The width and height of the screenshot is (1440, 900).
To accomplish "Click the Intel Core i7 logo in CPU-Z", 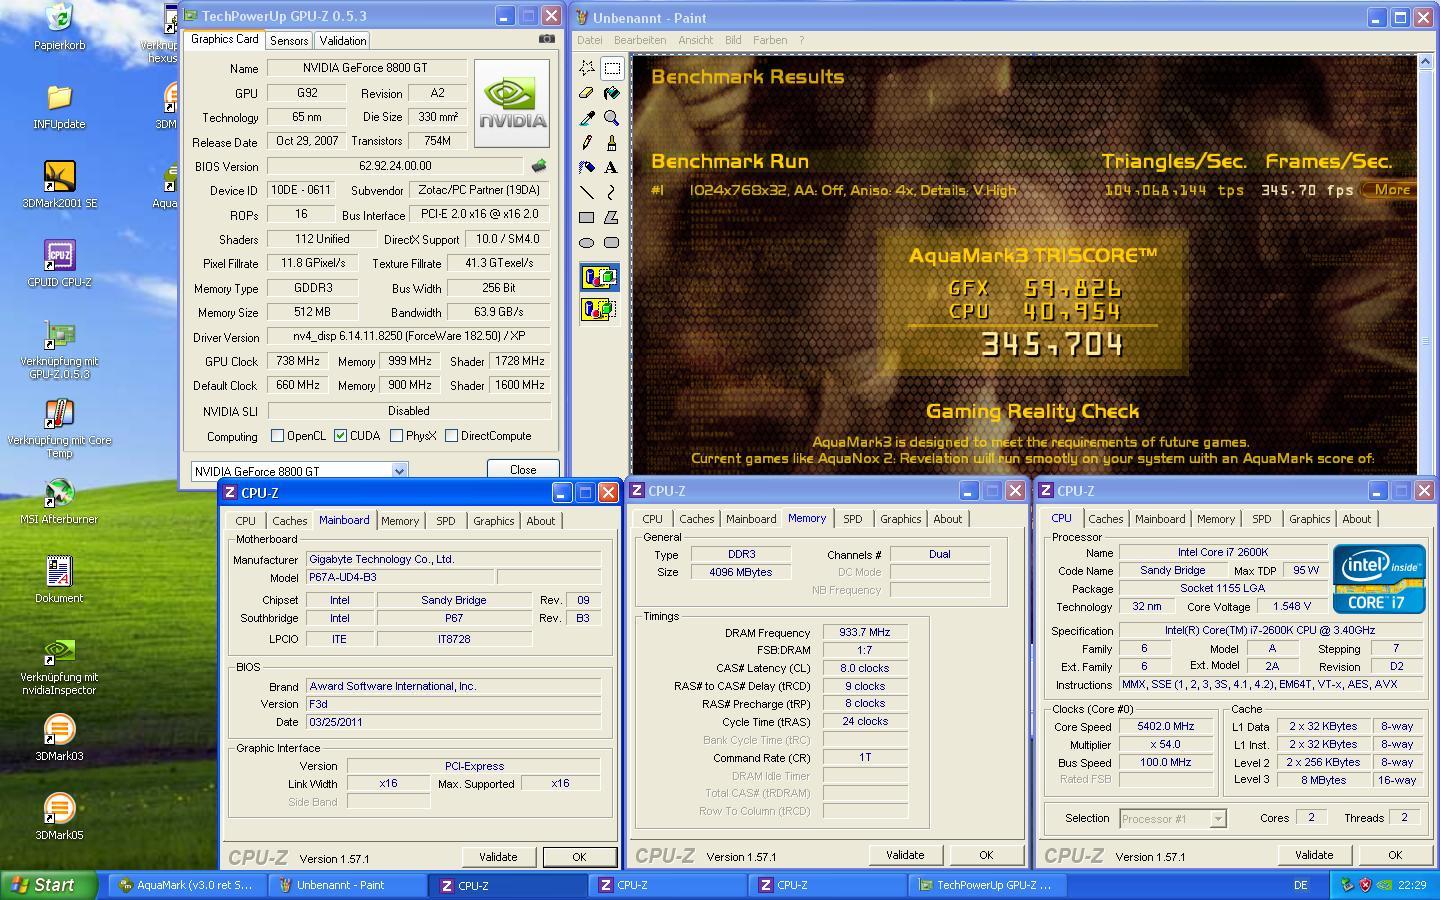I will click(x=1379, y=579).
